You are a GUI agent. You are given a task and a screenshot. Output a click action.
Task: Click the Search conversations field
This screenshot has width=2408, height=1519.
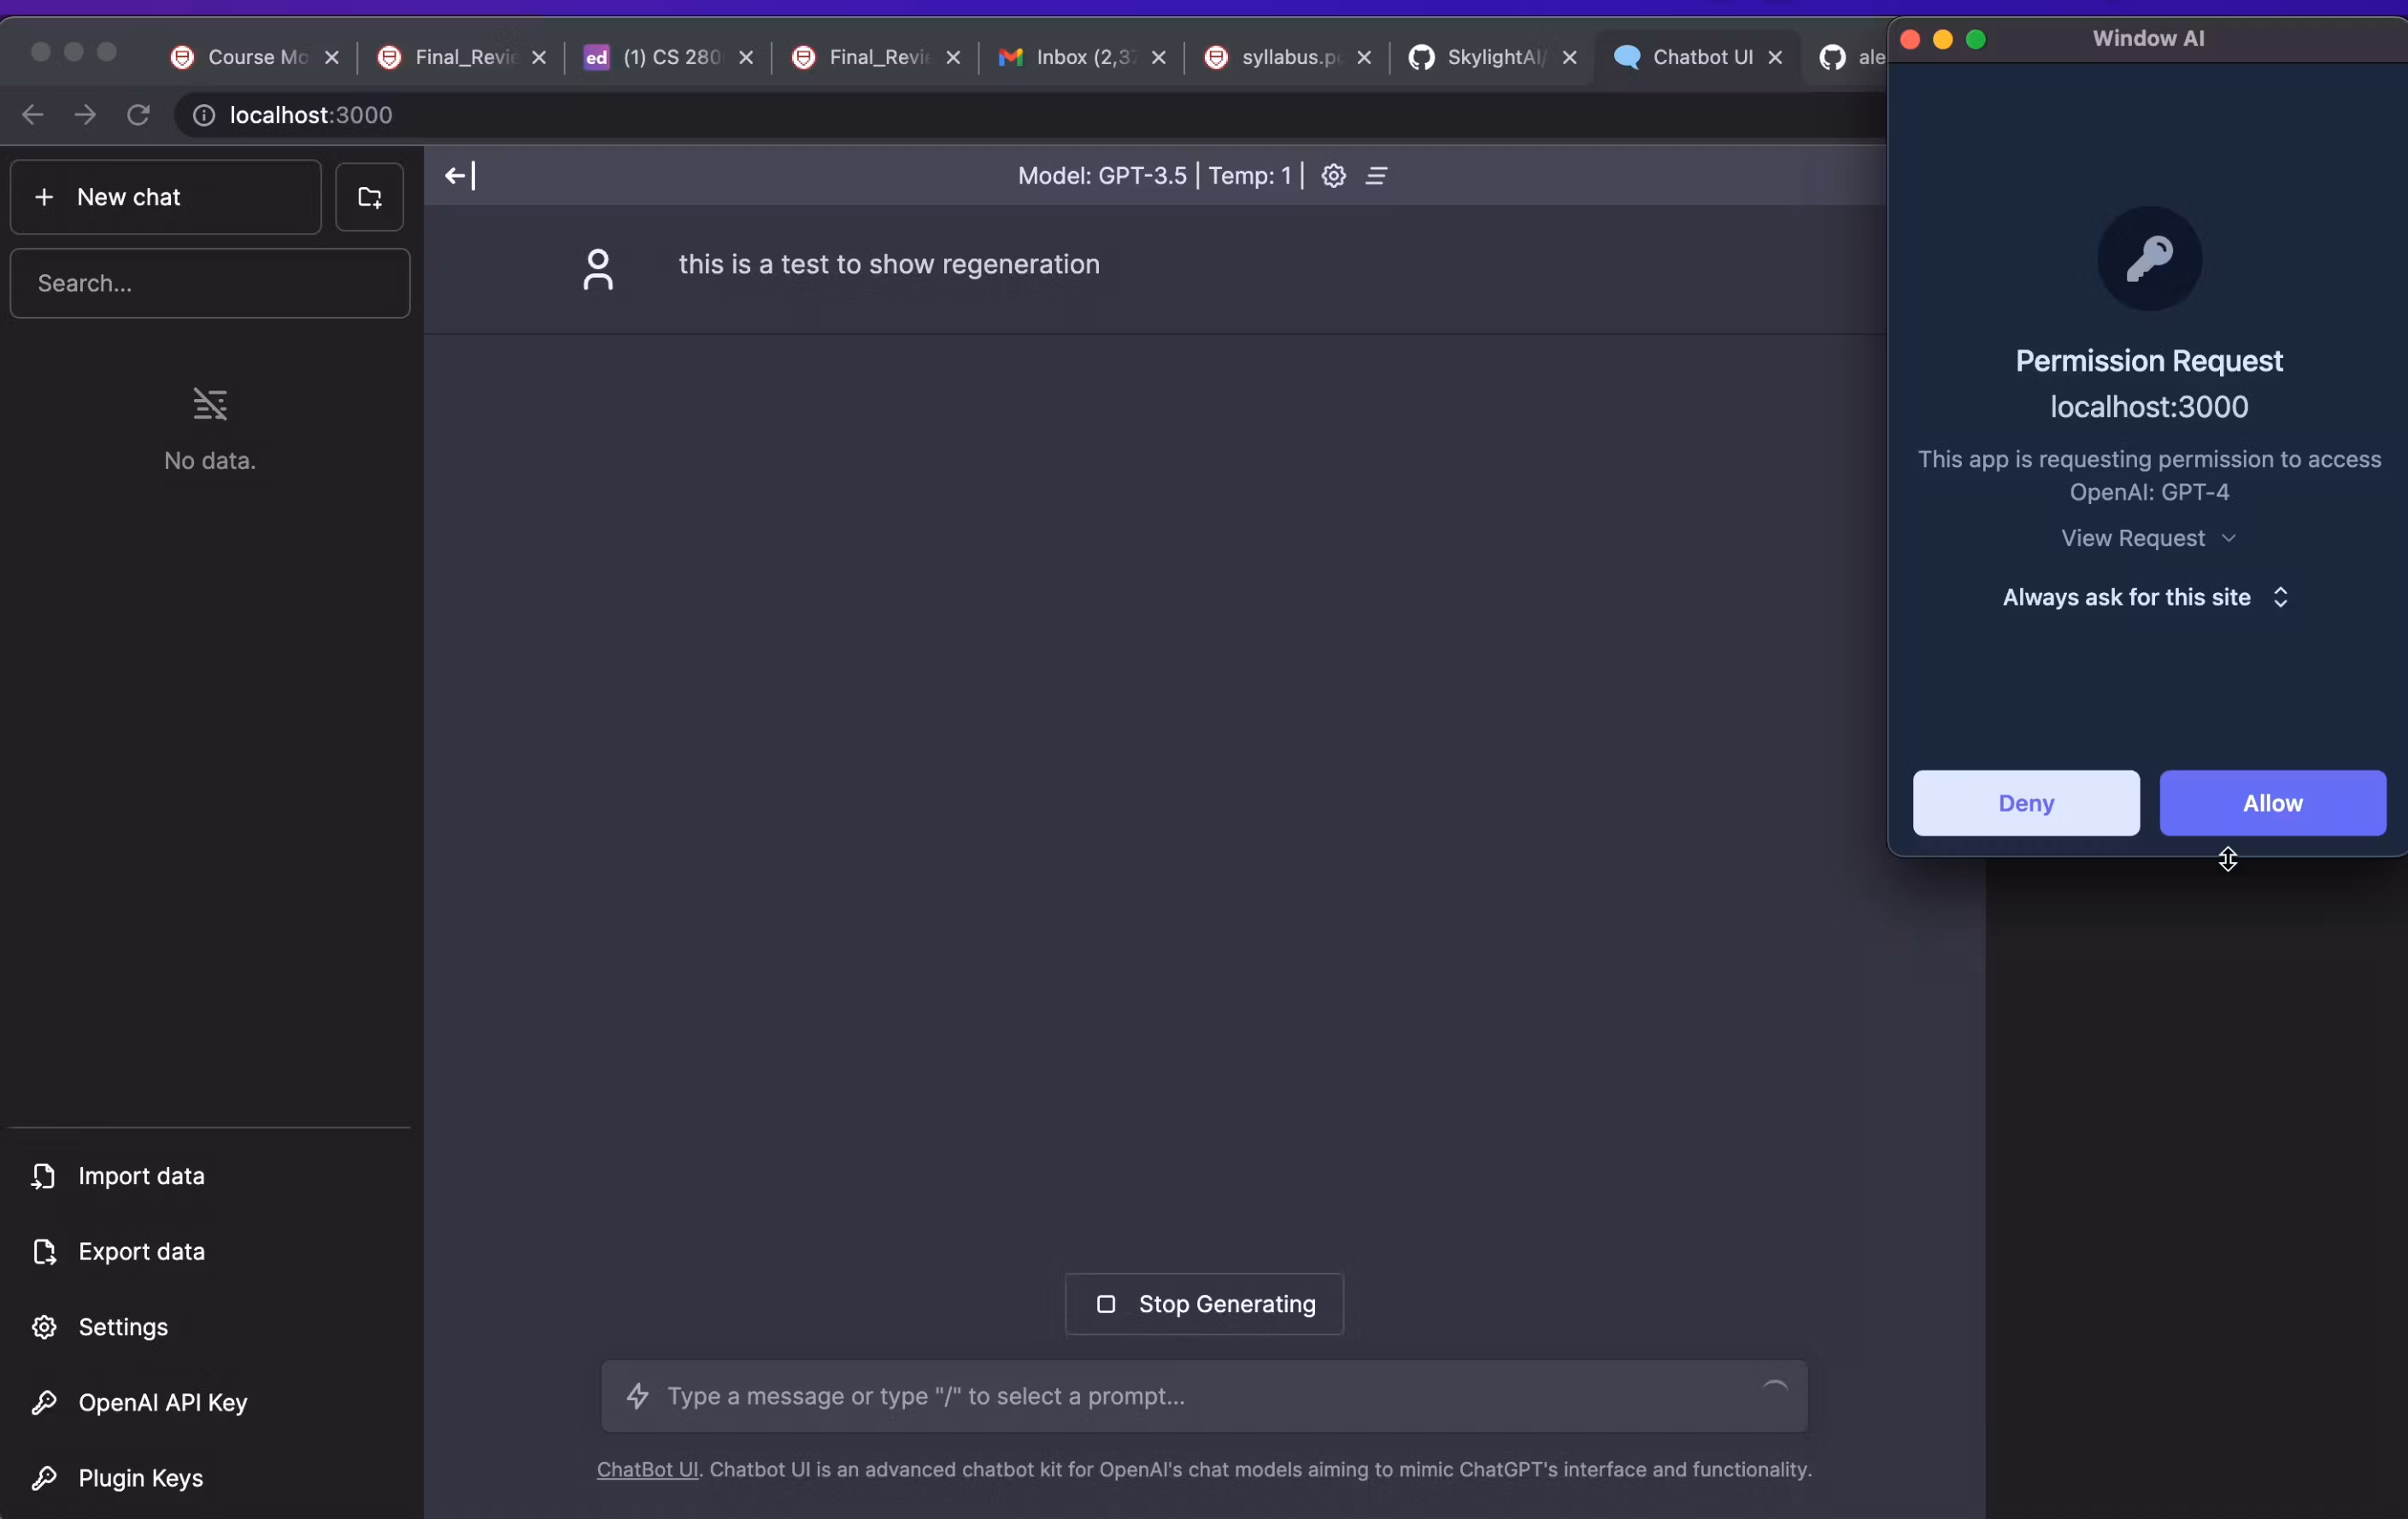tap(209, 283)
